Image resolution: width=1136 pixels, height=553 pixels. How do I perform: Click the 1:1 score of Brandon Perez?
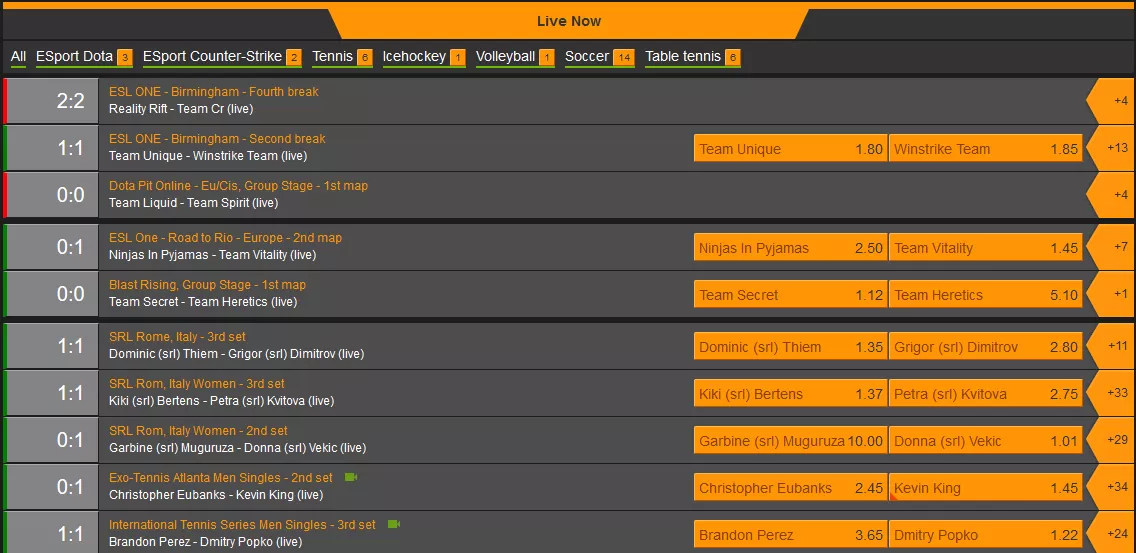[x=70, y=534]
